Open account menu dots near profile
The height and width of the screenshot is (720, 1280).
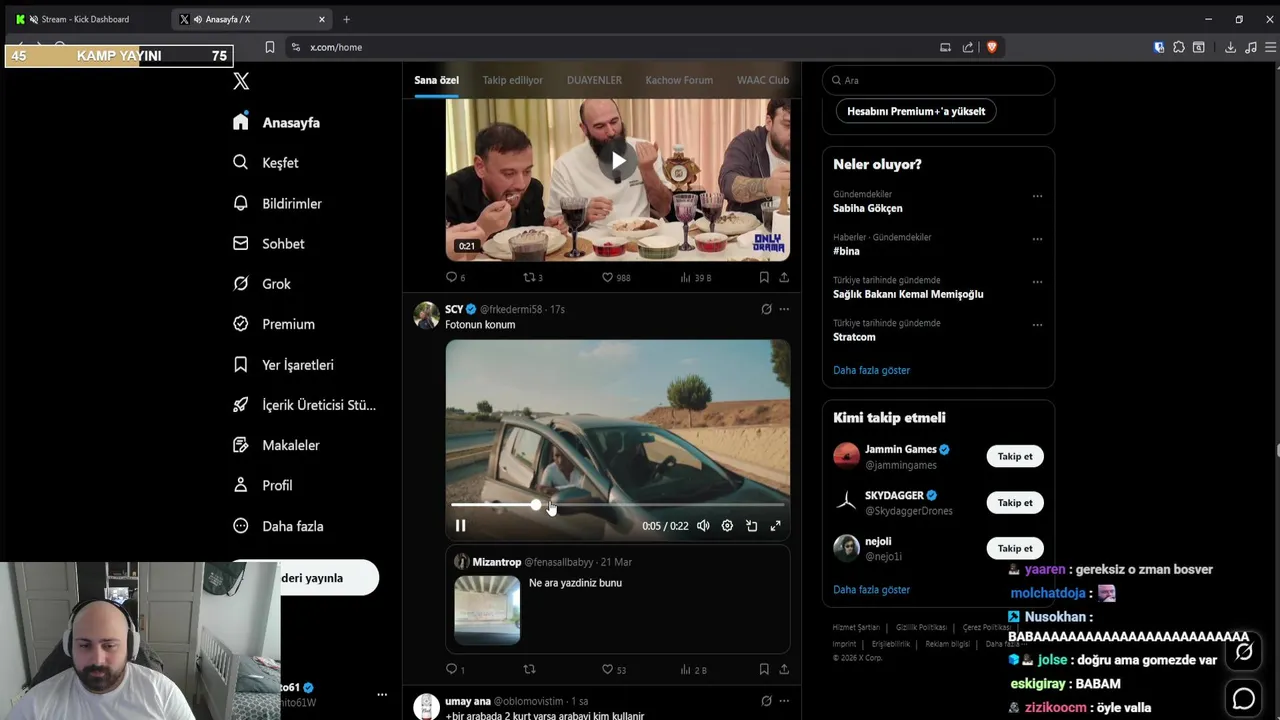(x=381, y=694)
